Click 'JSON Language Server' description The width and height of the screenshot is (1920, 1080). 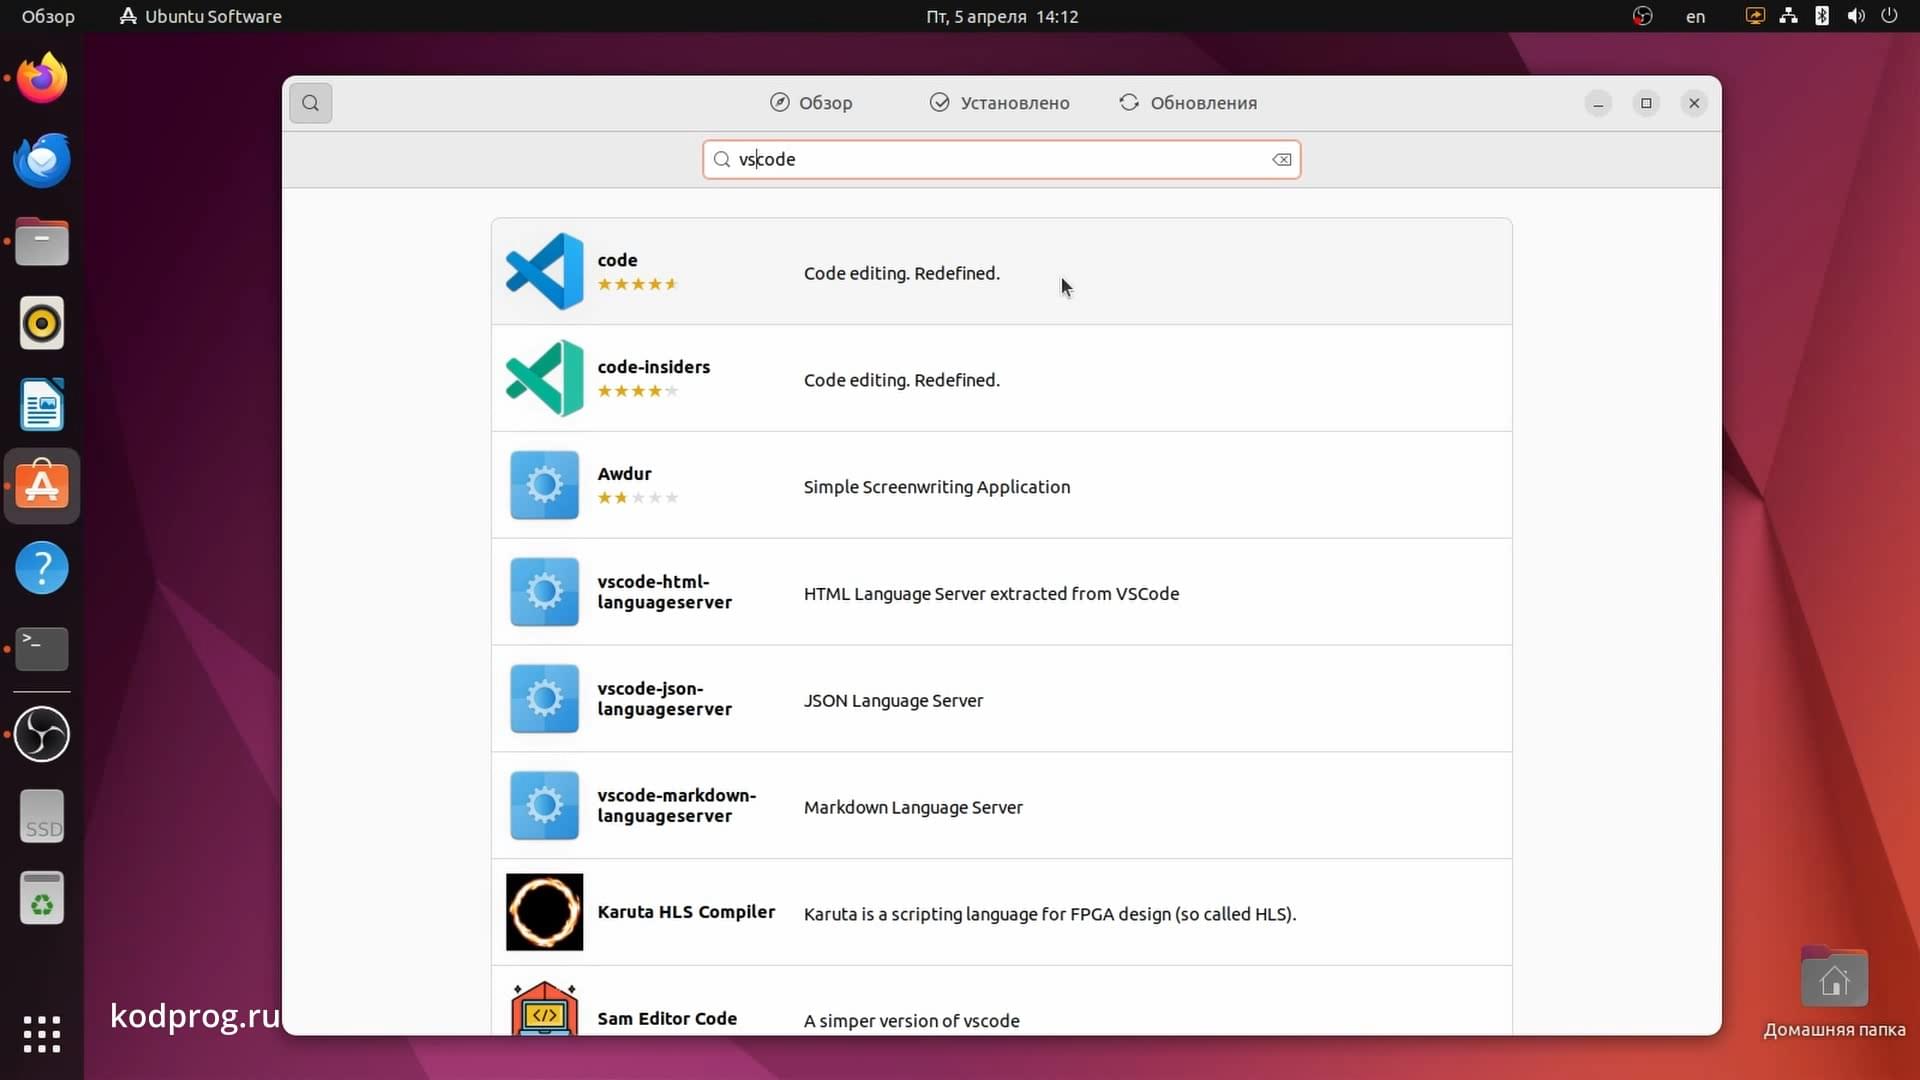tap(893, 701)
